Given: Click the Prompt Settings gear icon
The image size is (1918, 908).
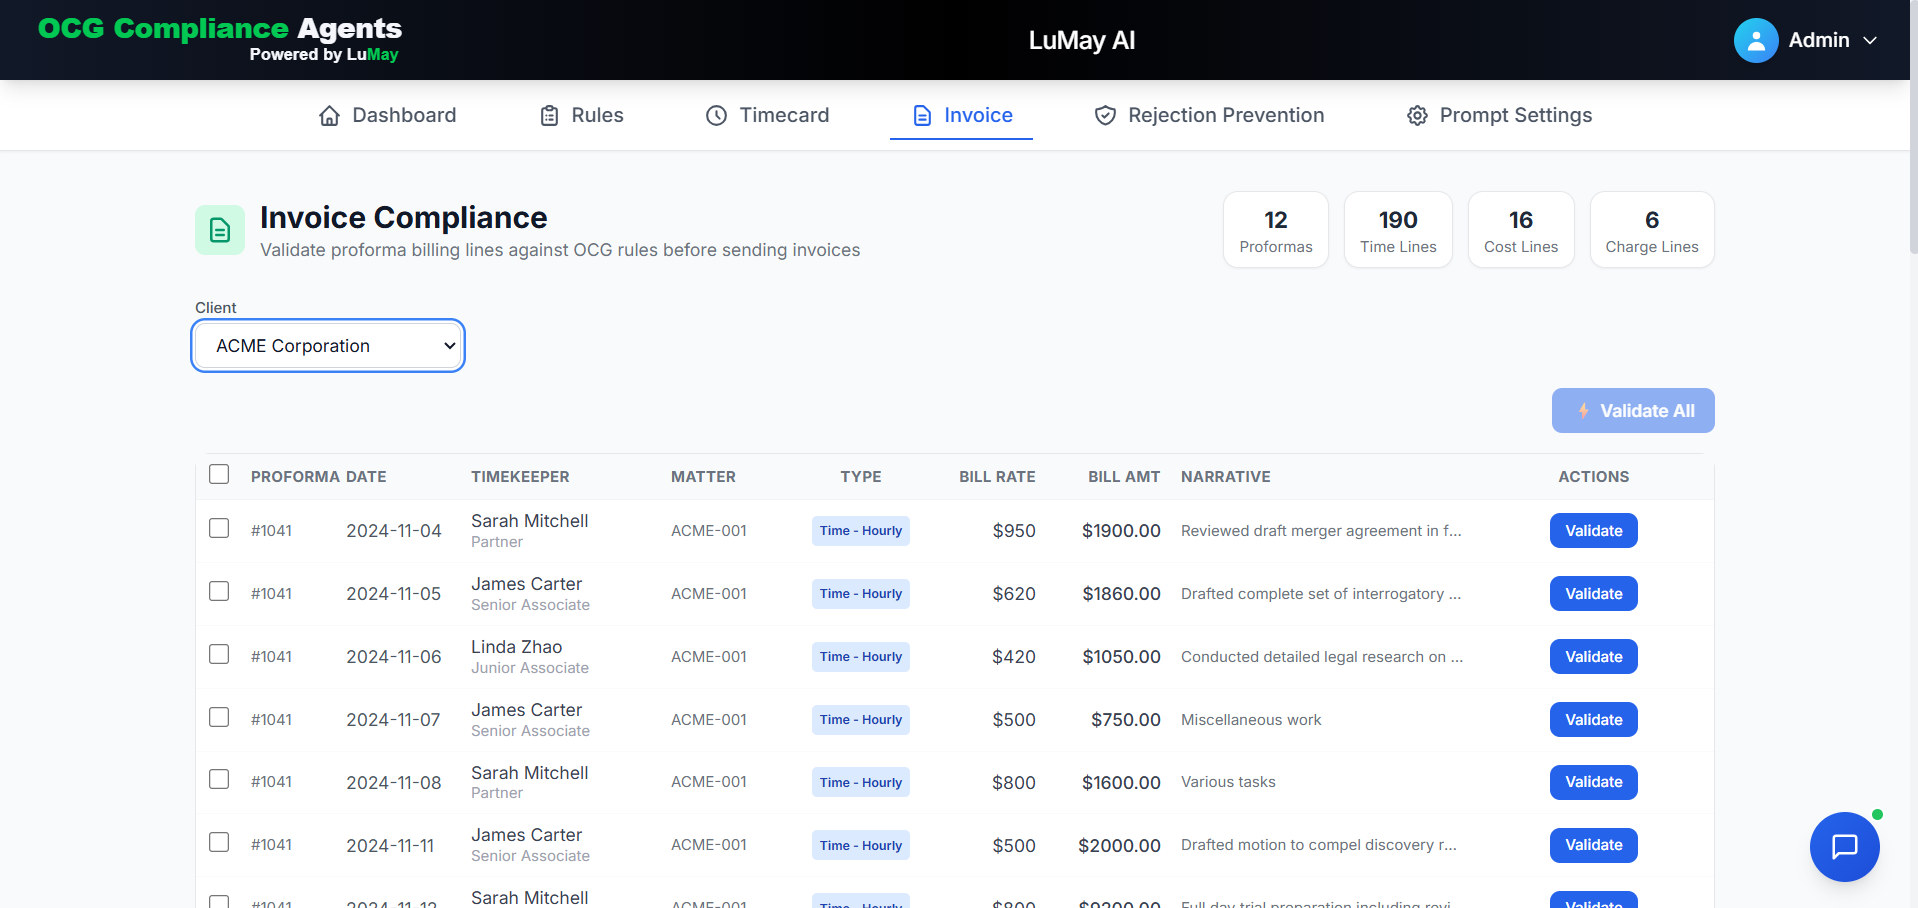Looking at the screenshot, I should pos(1417,116).
